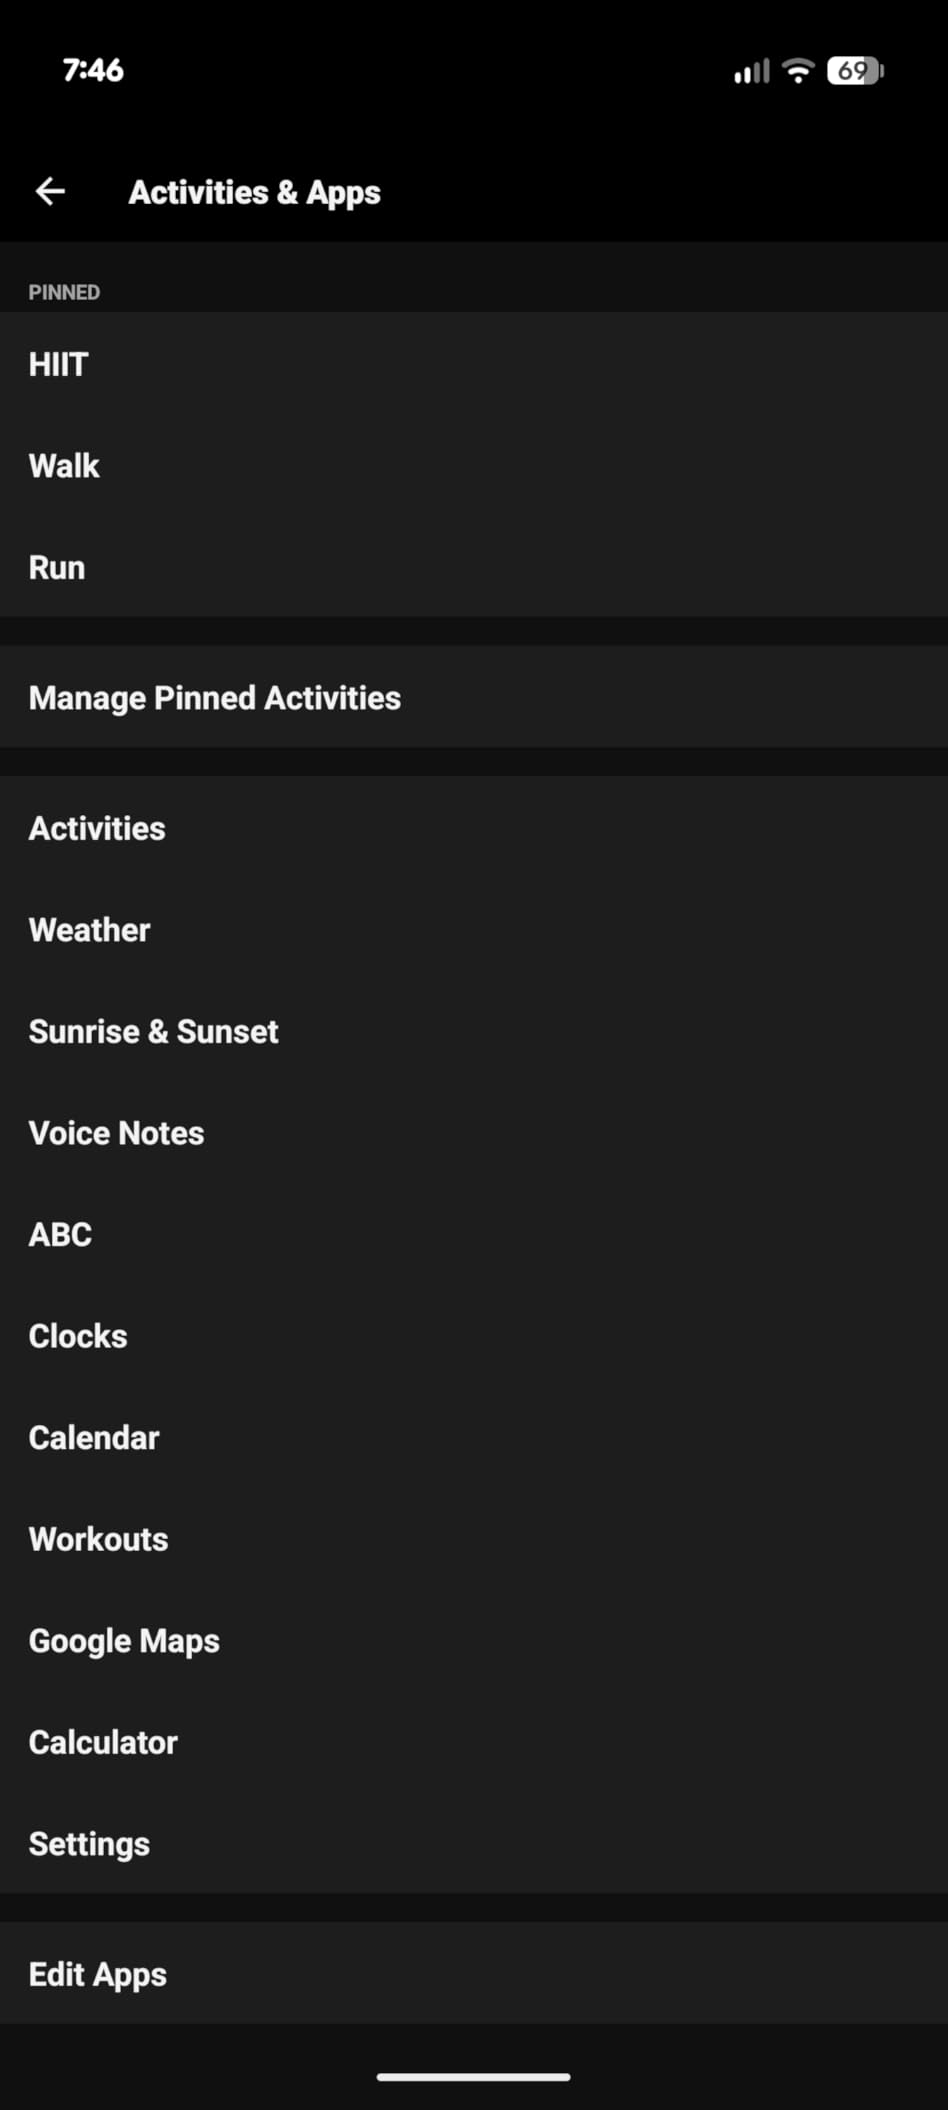Open Sunrise & Sunset
This screenshot has width=948, height=2110.
pos(474,1031)
